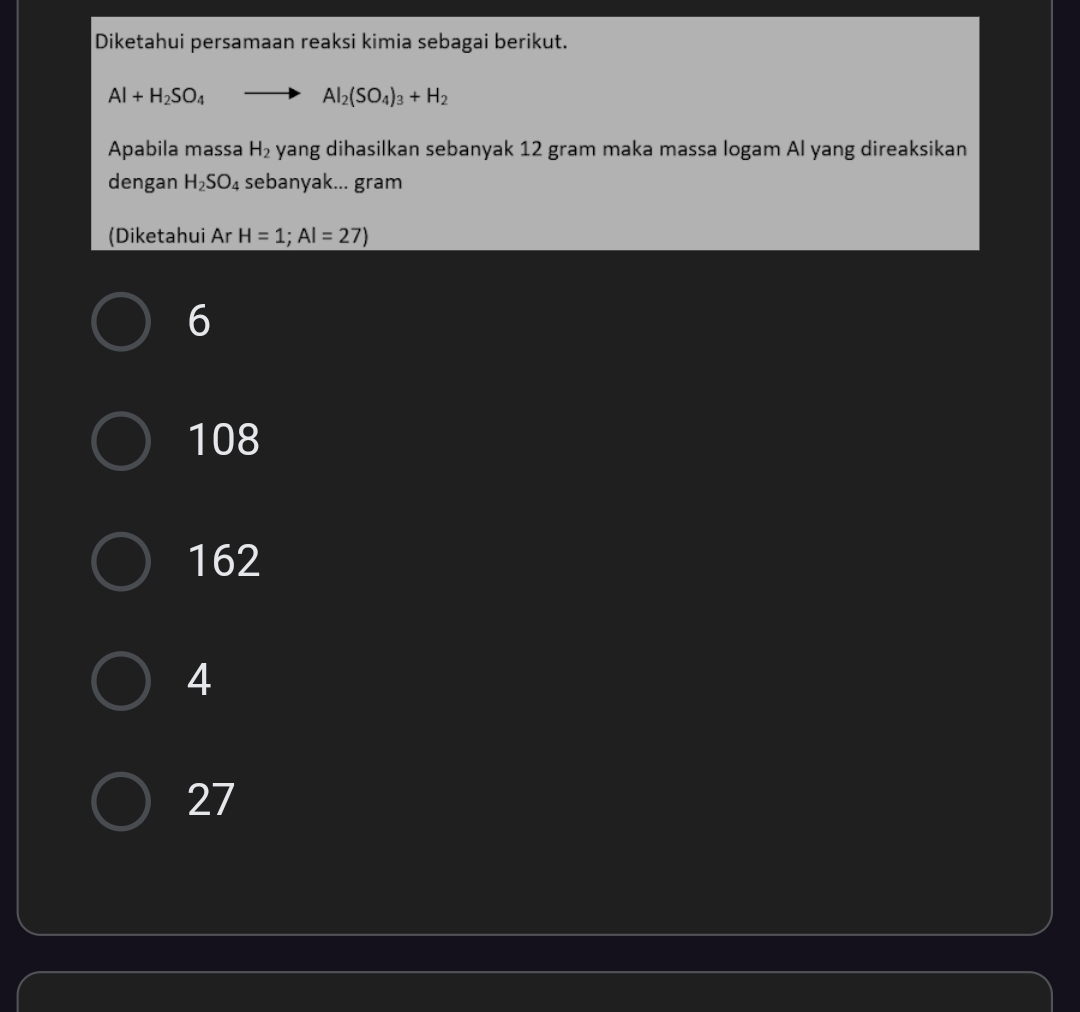The image size is (1080, 1012).
Task: Click the answer label text 27
Action: 211,800
